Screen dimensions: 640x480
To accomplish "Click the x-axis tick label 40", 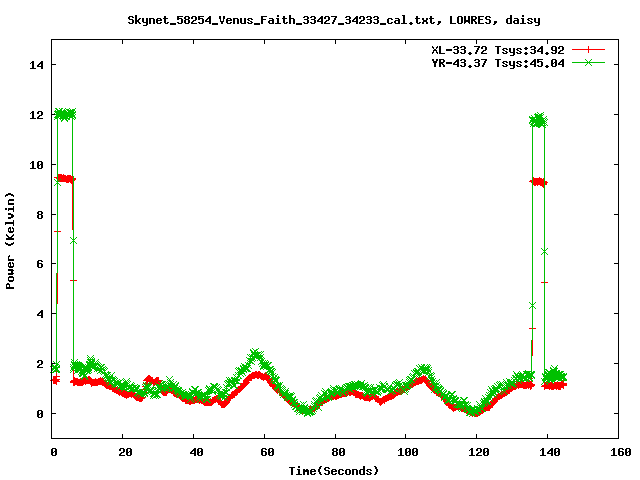I will click(196, 452).
